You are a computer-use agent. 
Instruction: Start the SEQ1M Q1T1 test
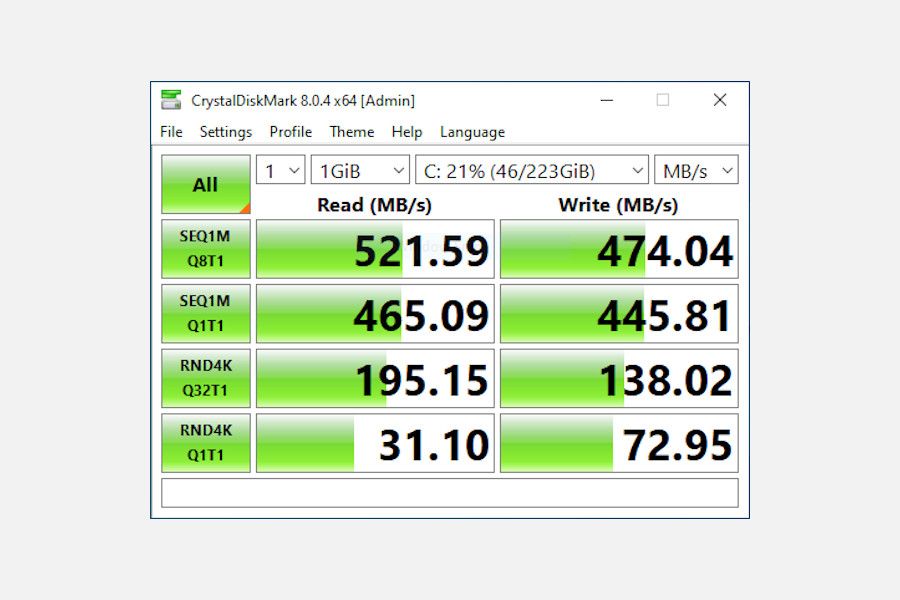[205, 313]
